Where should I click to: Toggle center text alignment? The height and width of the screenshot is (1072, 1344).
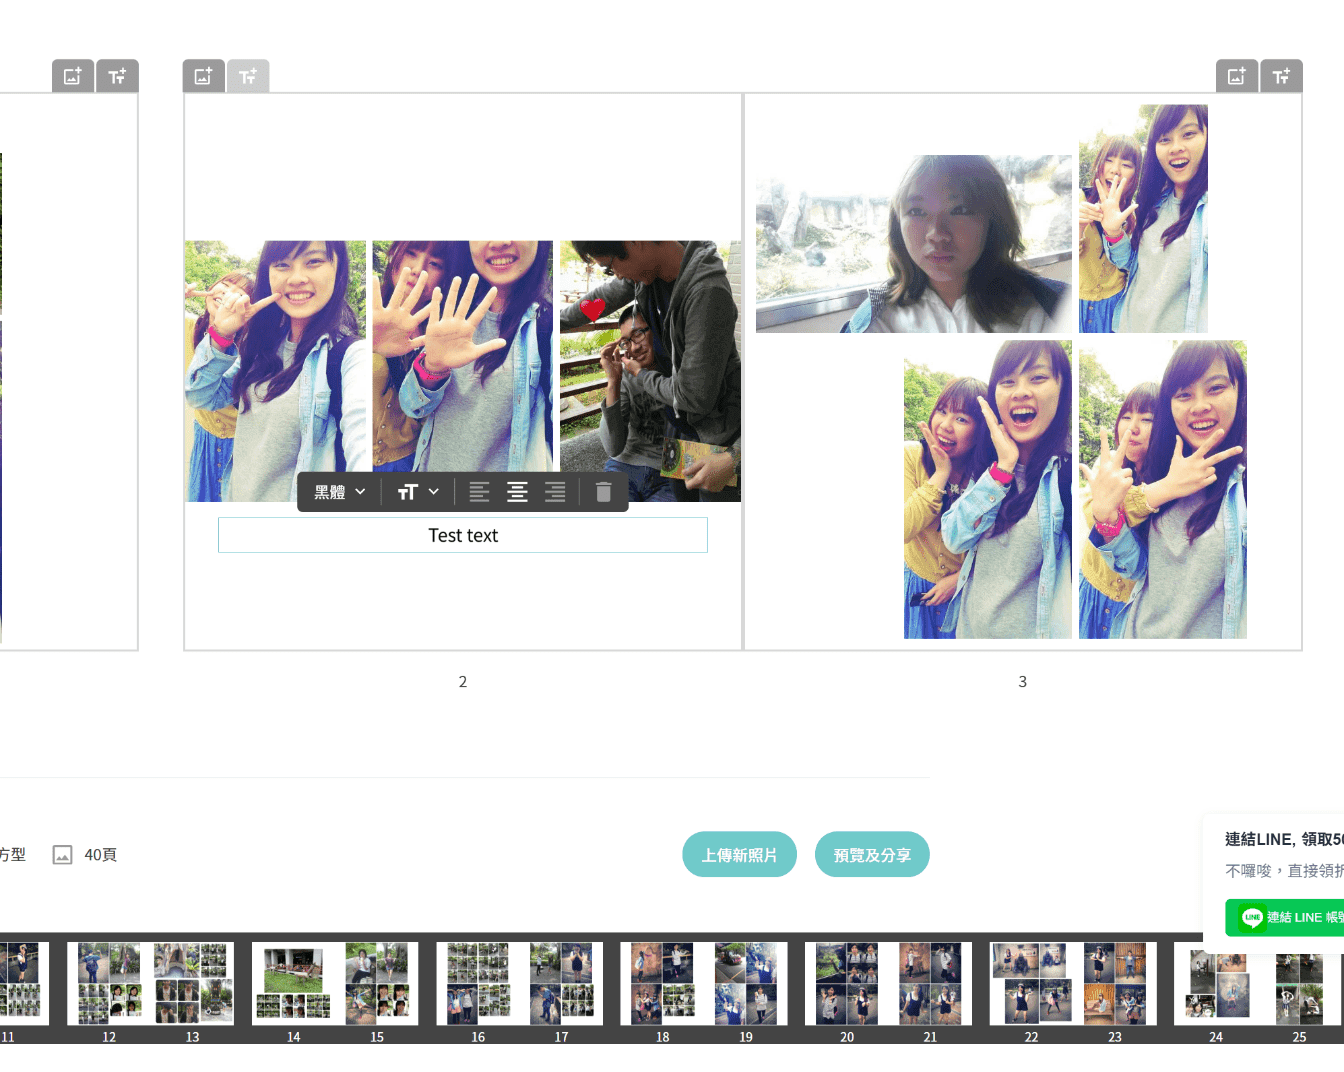(x=517, y=491)
